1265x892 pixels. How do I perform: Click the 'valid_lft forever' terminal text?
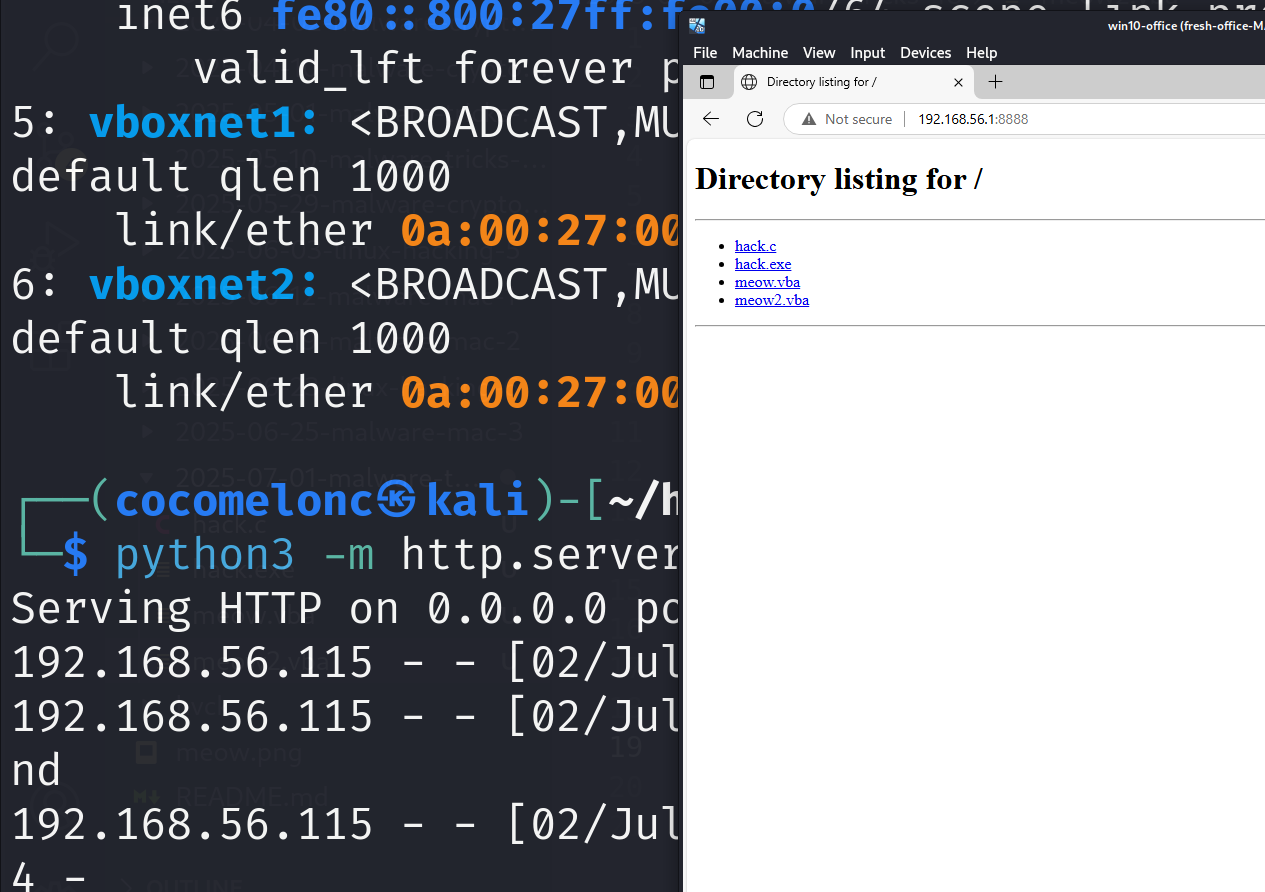pos(412,69)
